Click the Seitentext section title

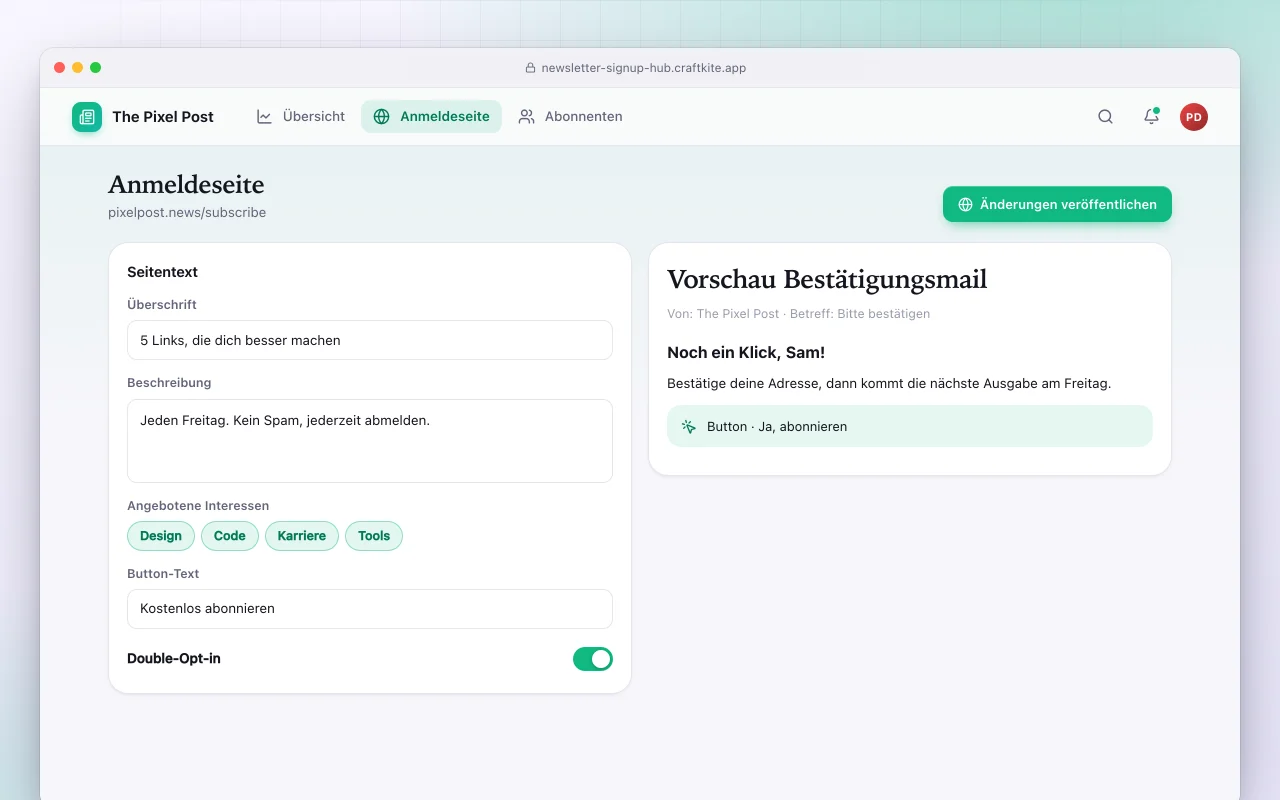162,272
